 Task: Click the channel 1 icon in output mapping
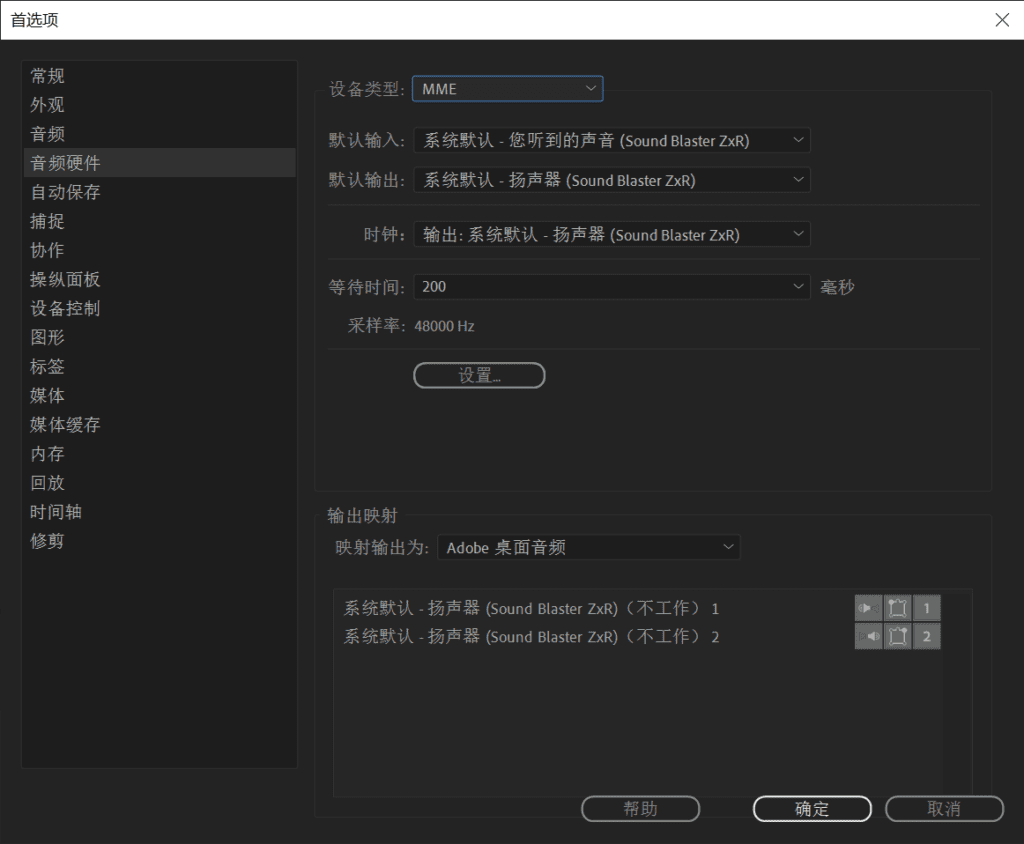[926, 608]
